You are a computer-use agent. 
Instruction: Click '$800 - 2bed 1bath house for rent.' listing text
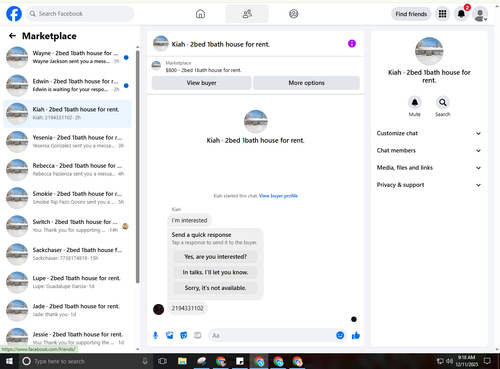click(x=203, y=70)
